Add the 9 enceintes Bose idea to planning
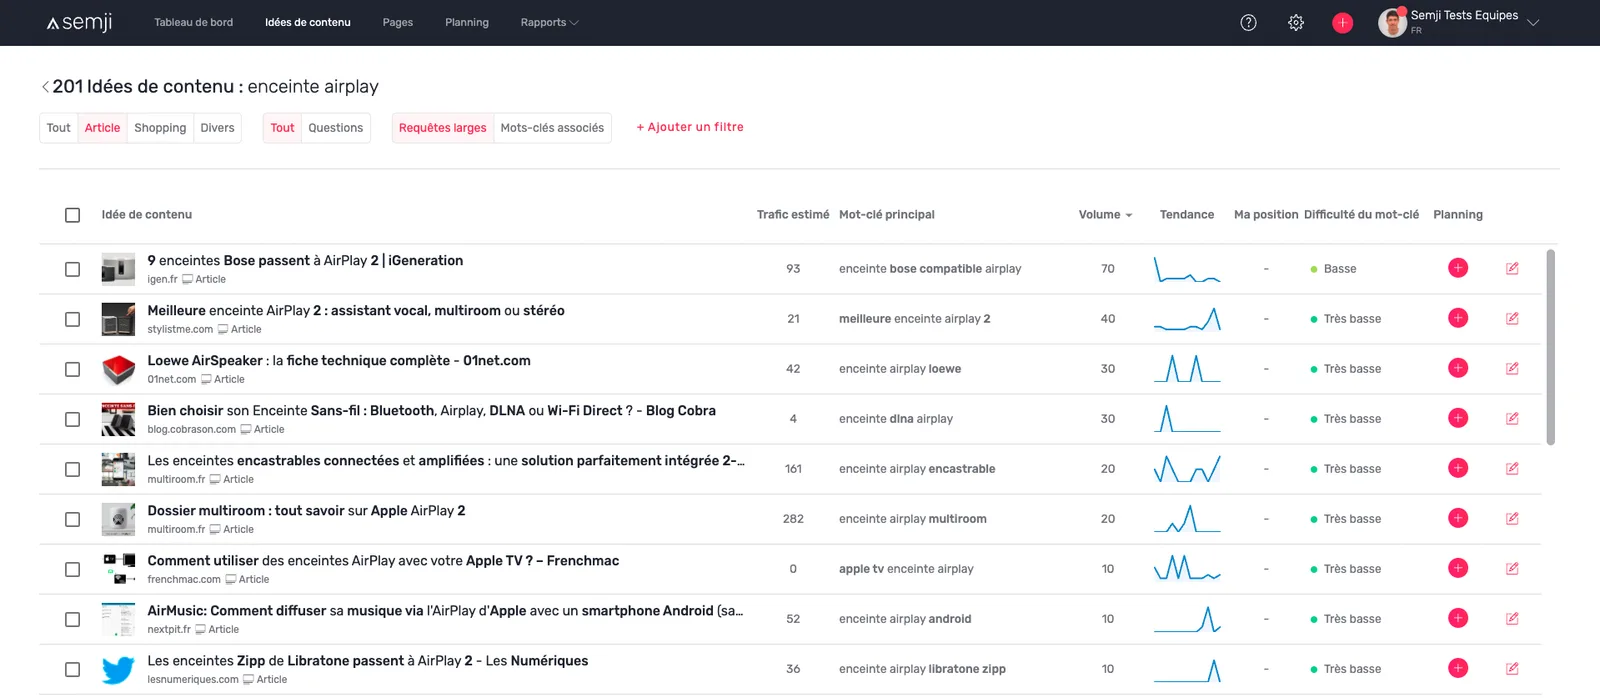The image size is (1600, 698). pos(1458,268)
